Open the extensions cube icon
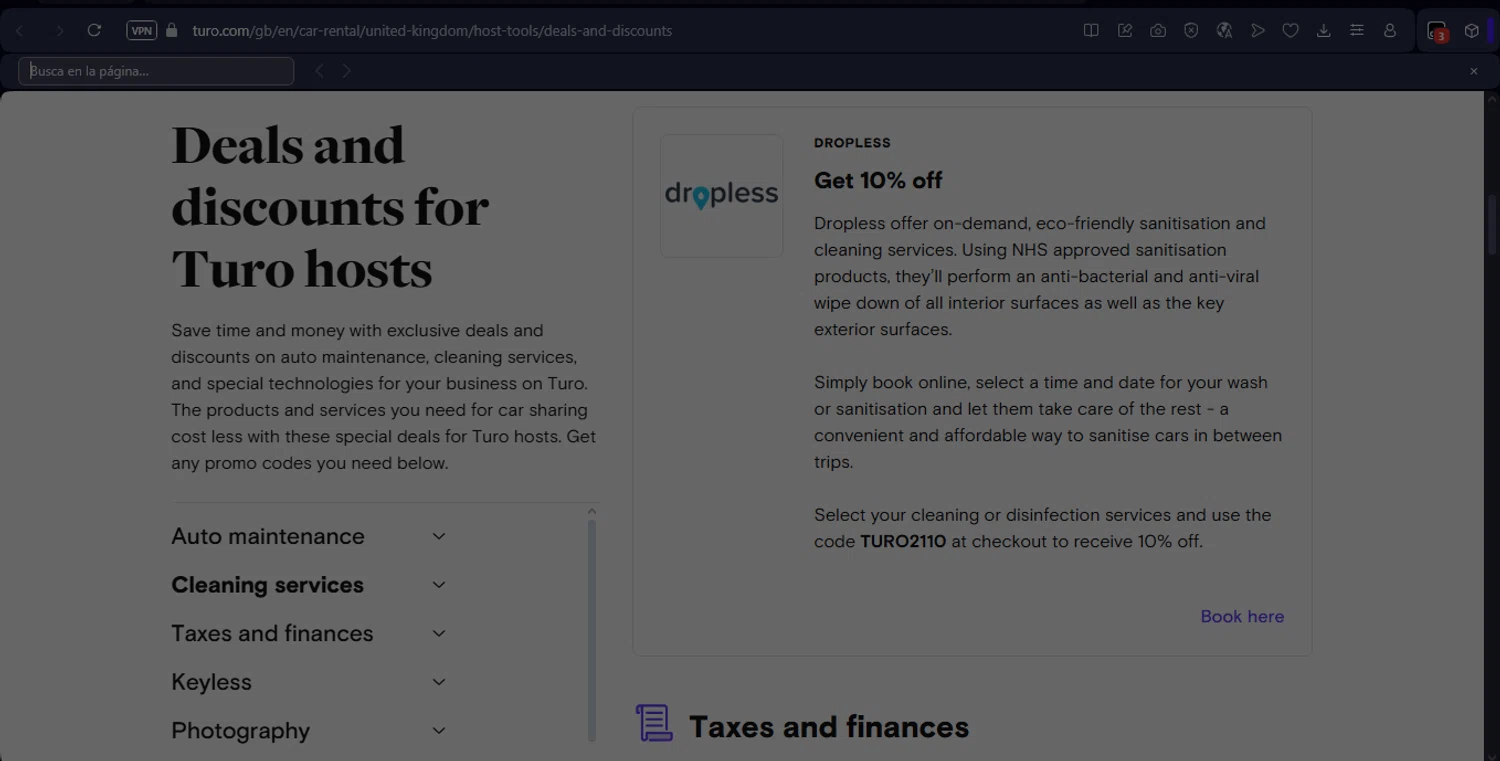Viewport: 1500px width, 761px height. pos(1472,31)
